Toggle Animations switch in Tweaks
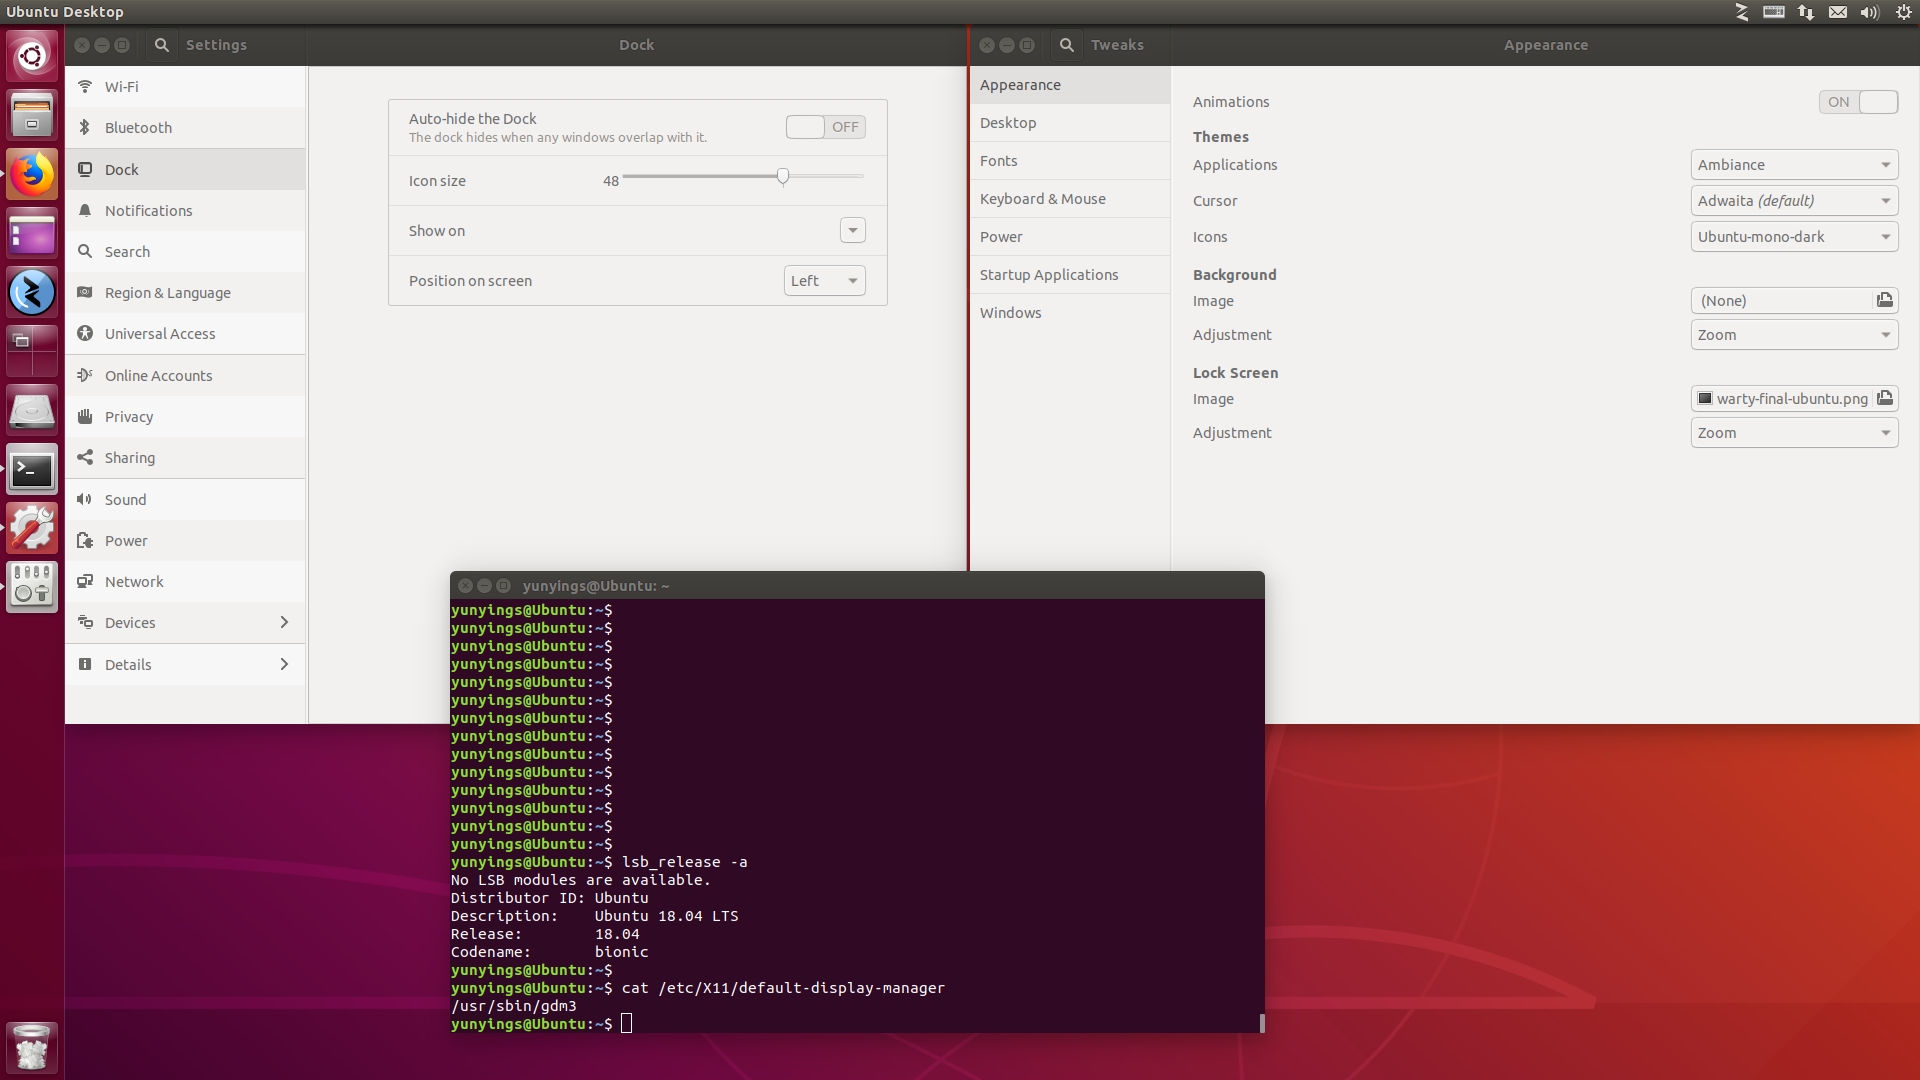1920x1080 pixels. 1858,102
